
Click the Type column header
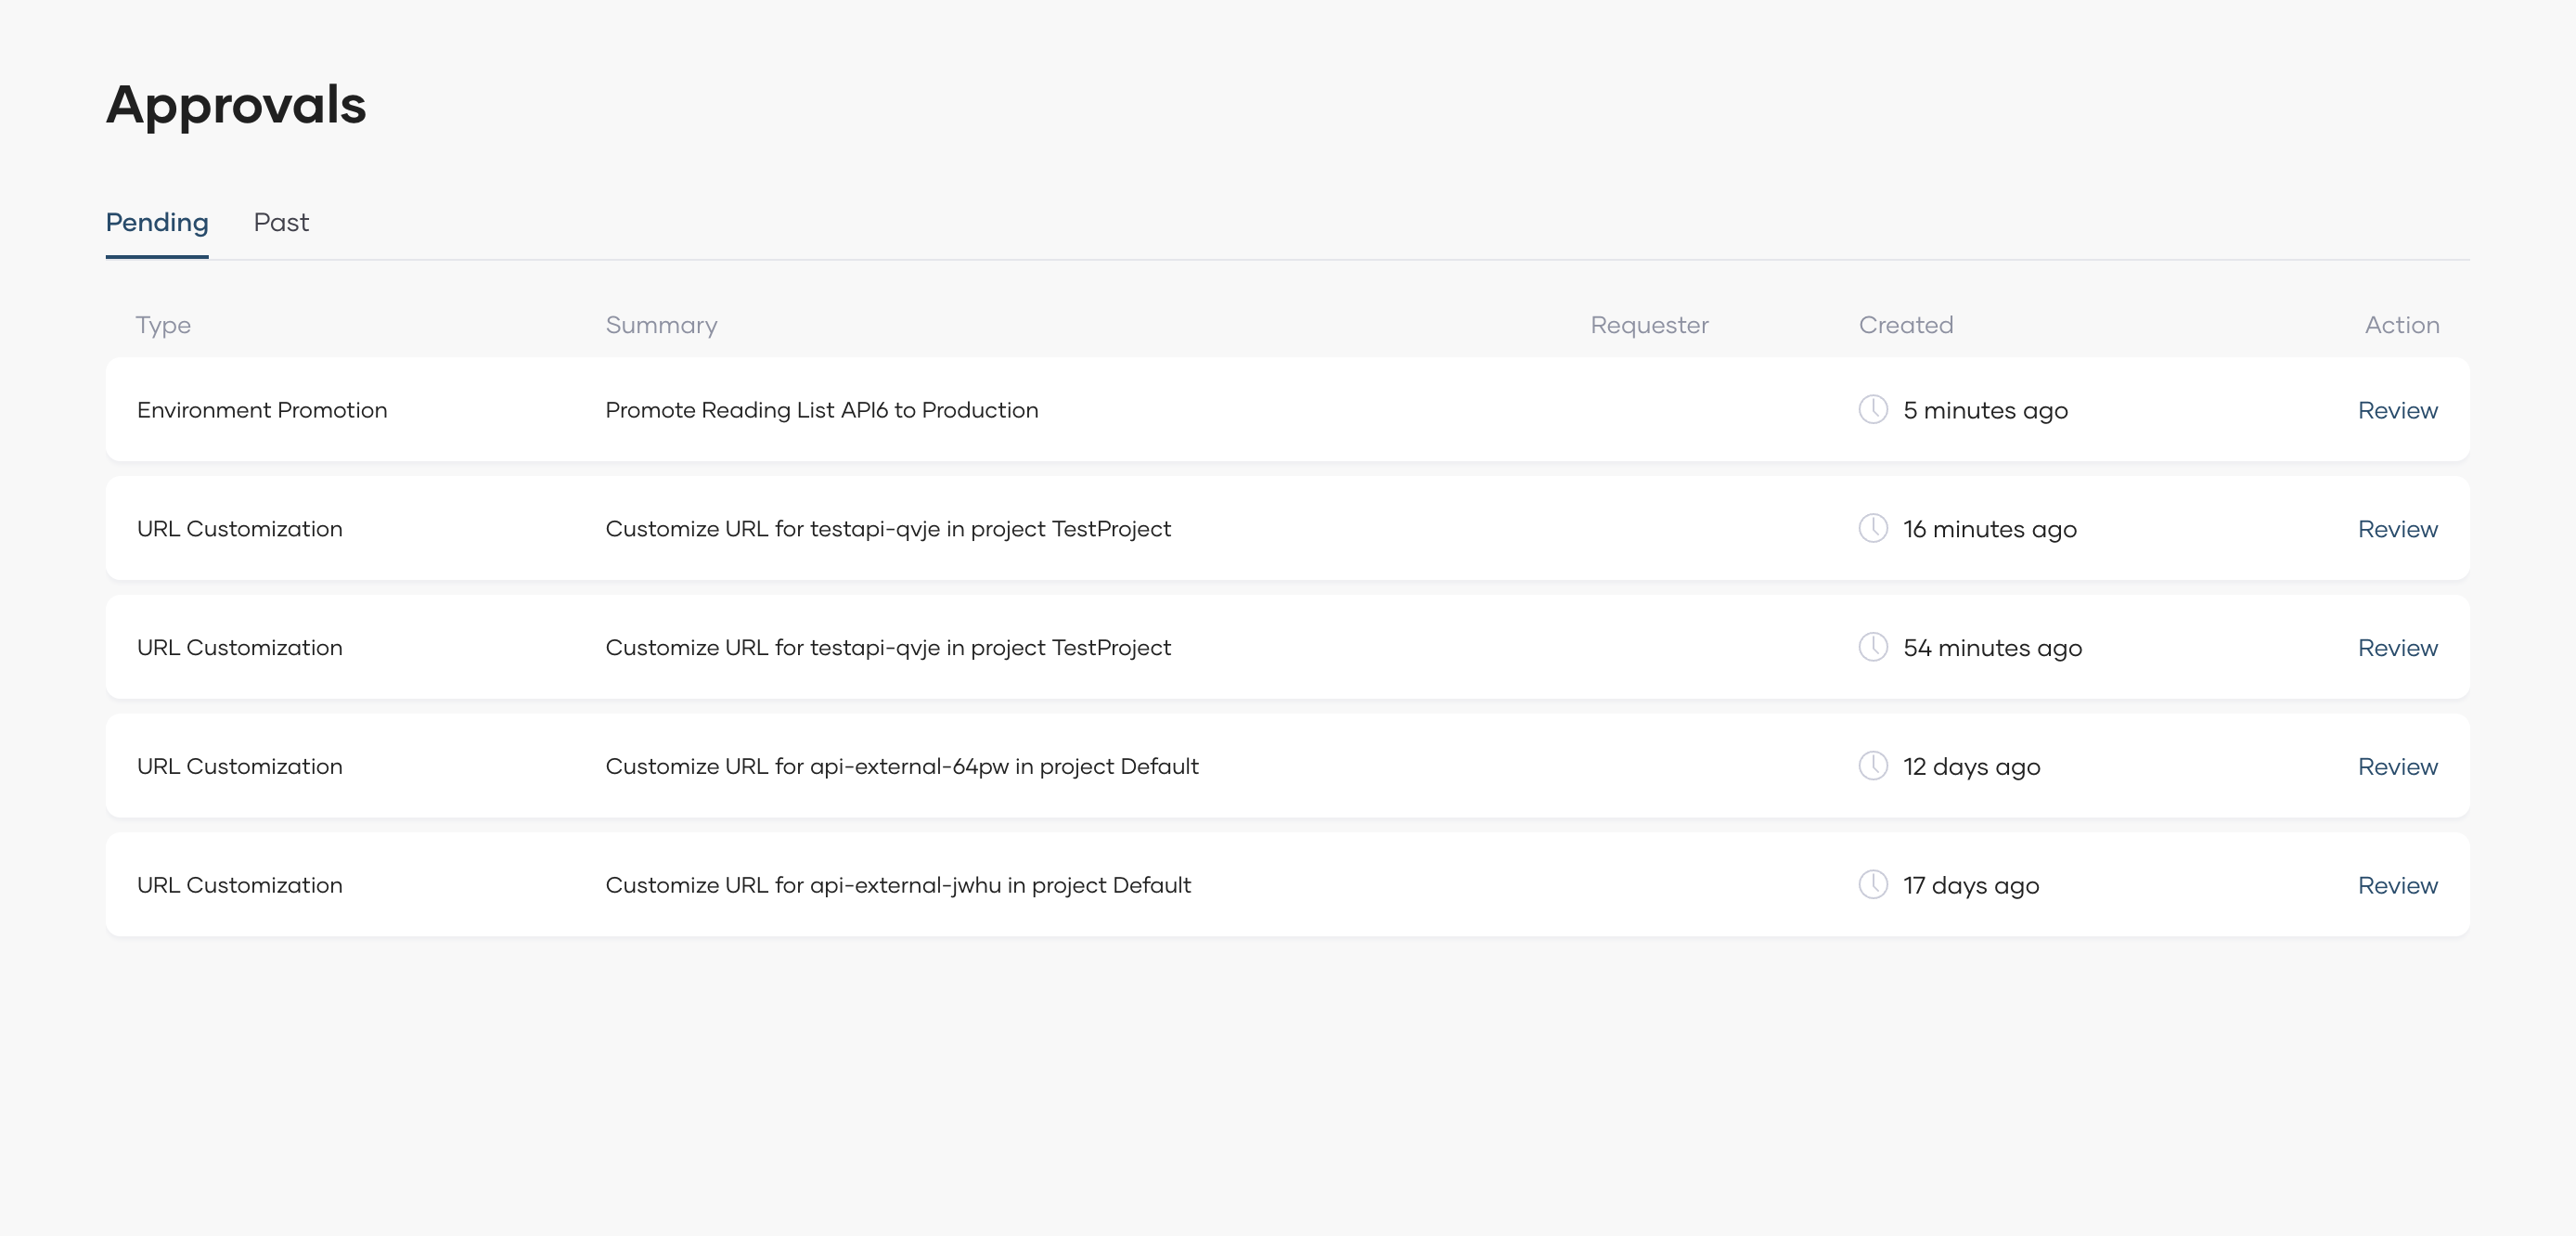(x=163, y=325)
